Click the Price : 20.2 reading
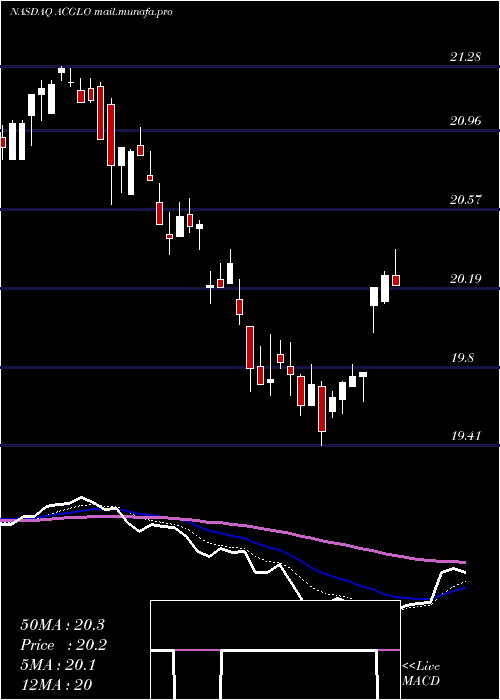 coord(63,645)
